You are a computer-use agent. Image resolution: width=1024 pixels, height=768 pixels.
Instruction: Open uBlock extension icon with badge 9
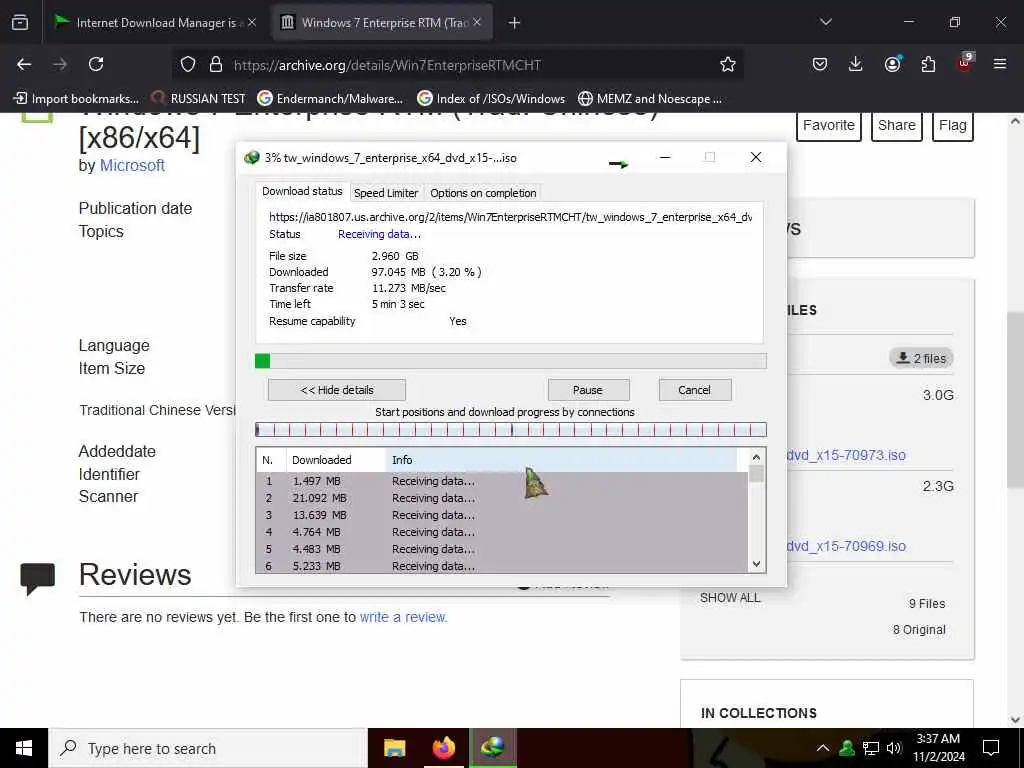(965, 63)
